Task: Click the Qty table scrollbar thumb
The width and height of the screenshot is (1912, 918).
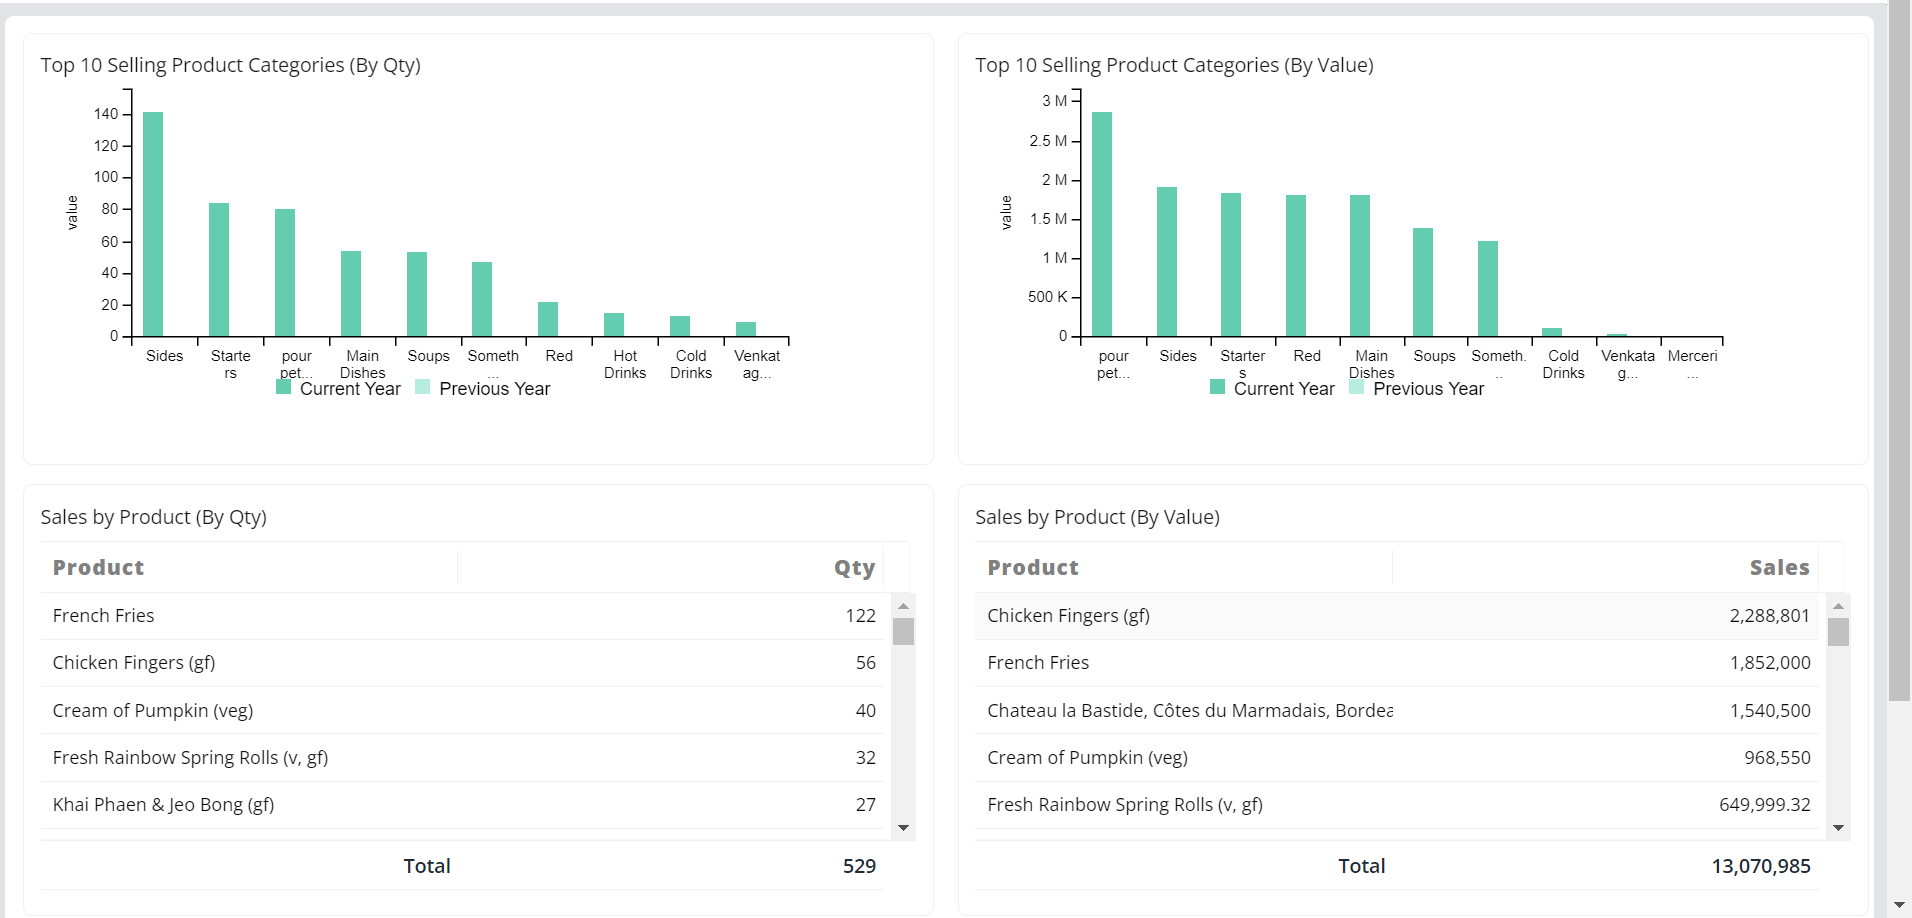Action: coord(903,631)
